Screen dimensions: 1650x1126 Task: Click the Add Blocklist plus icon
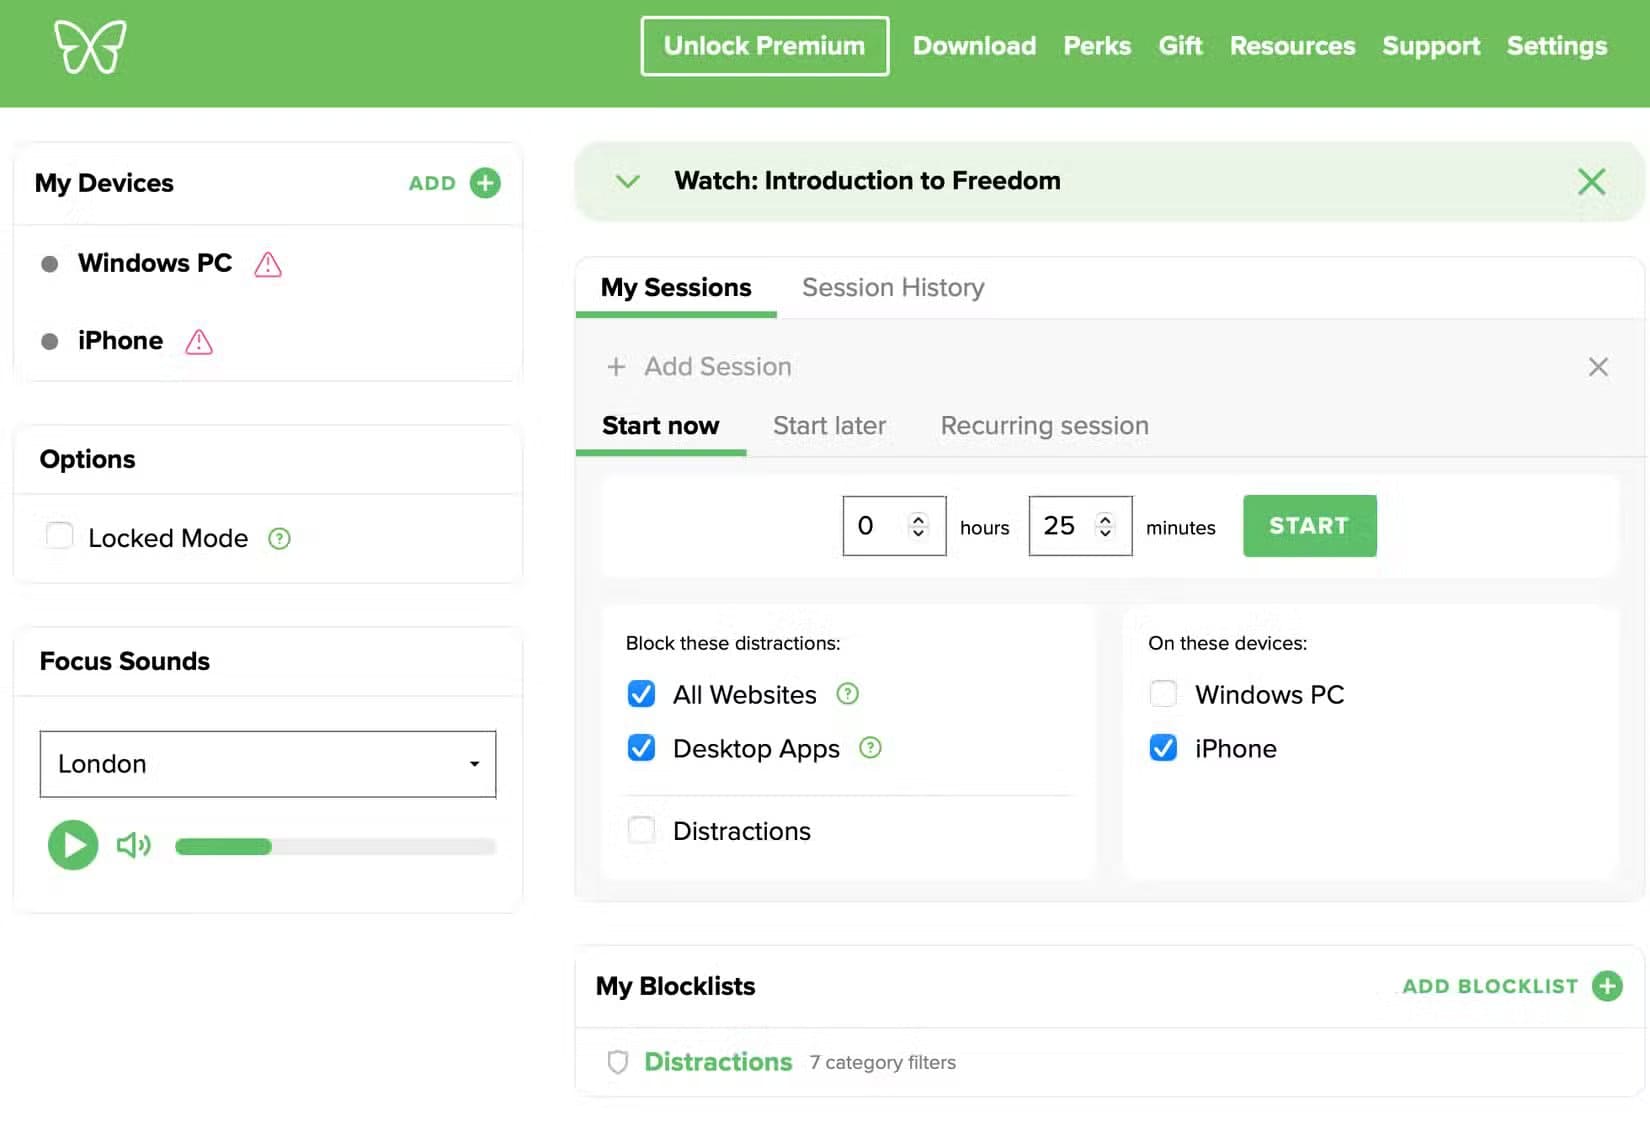click(x=1607, y=986)
